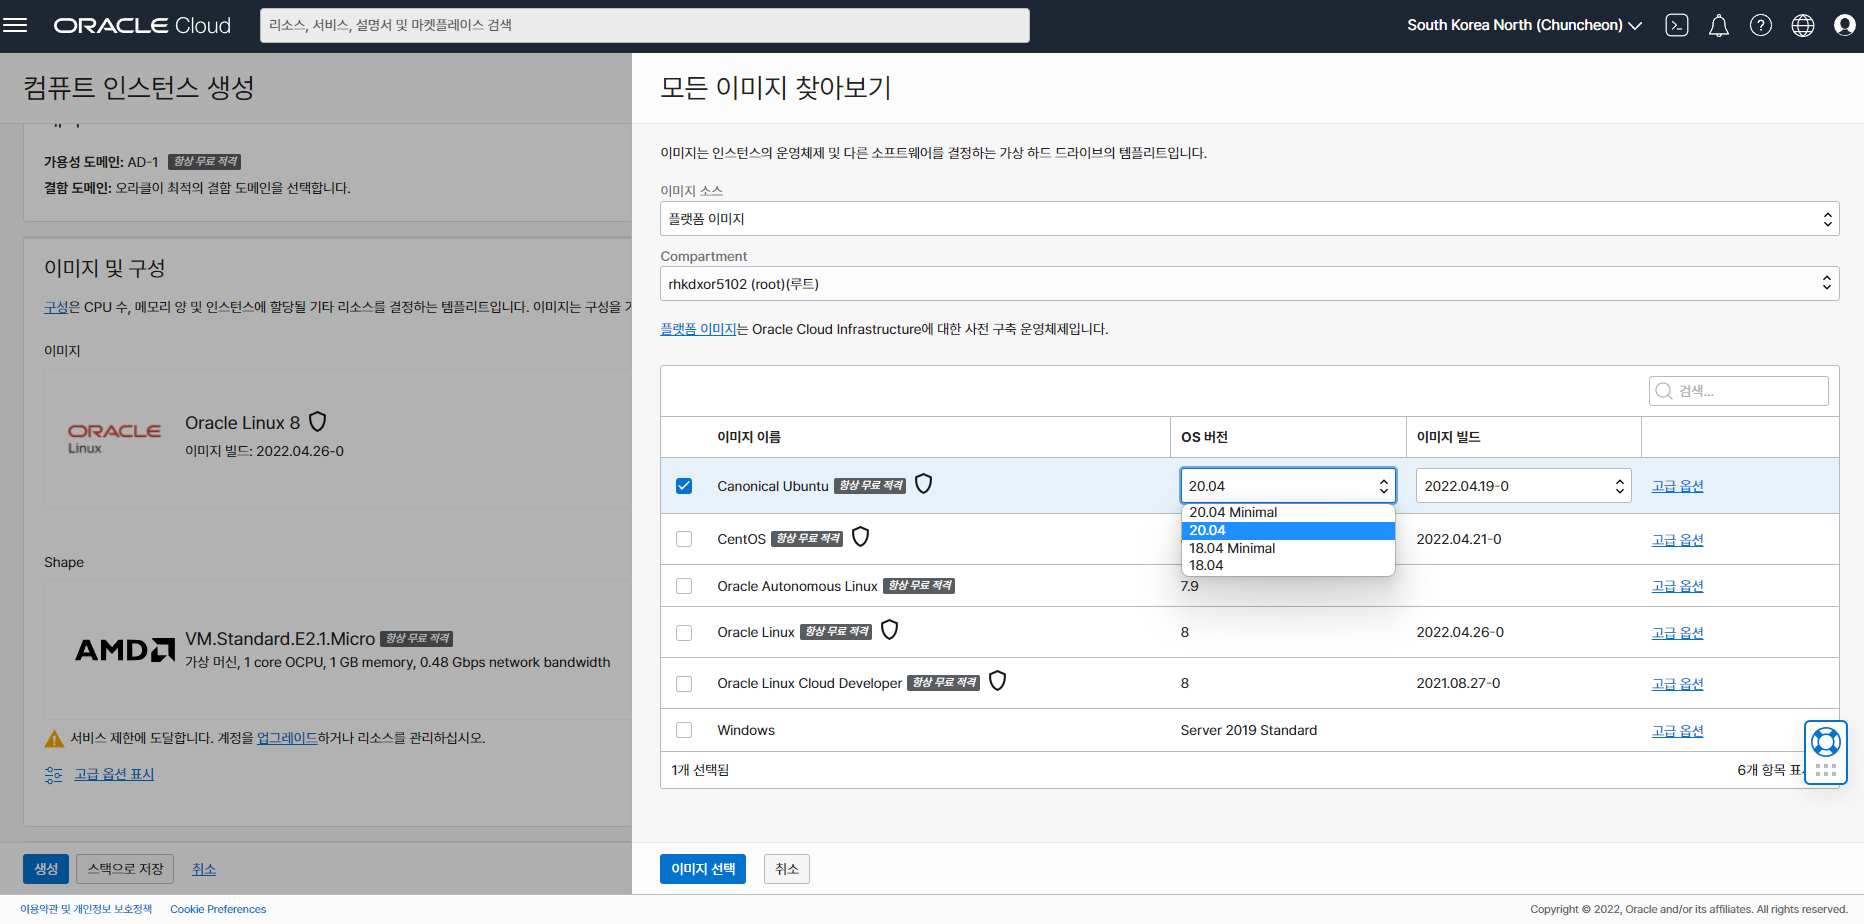The height and width of the screenshot is (924, 1864).
Task: Click the 이미지 선택 button
Action: pyautogui.click(x=703, y=869)
